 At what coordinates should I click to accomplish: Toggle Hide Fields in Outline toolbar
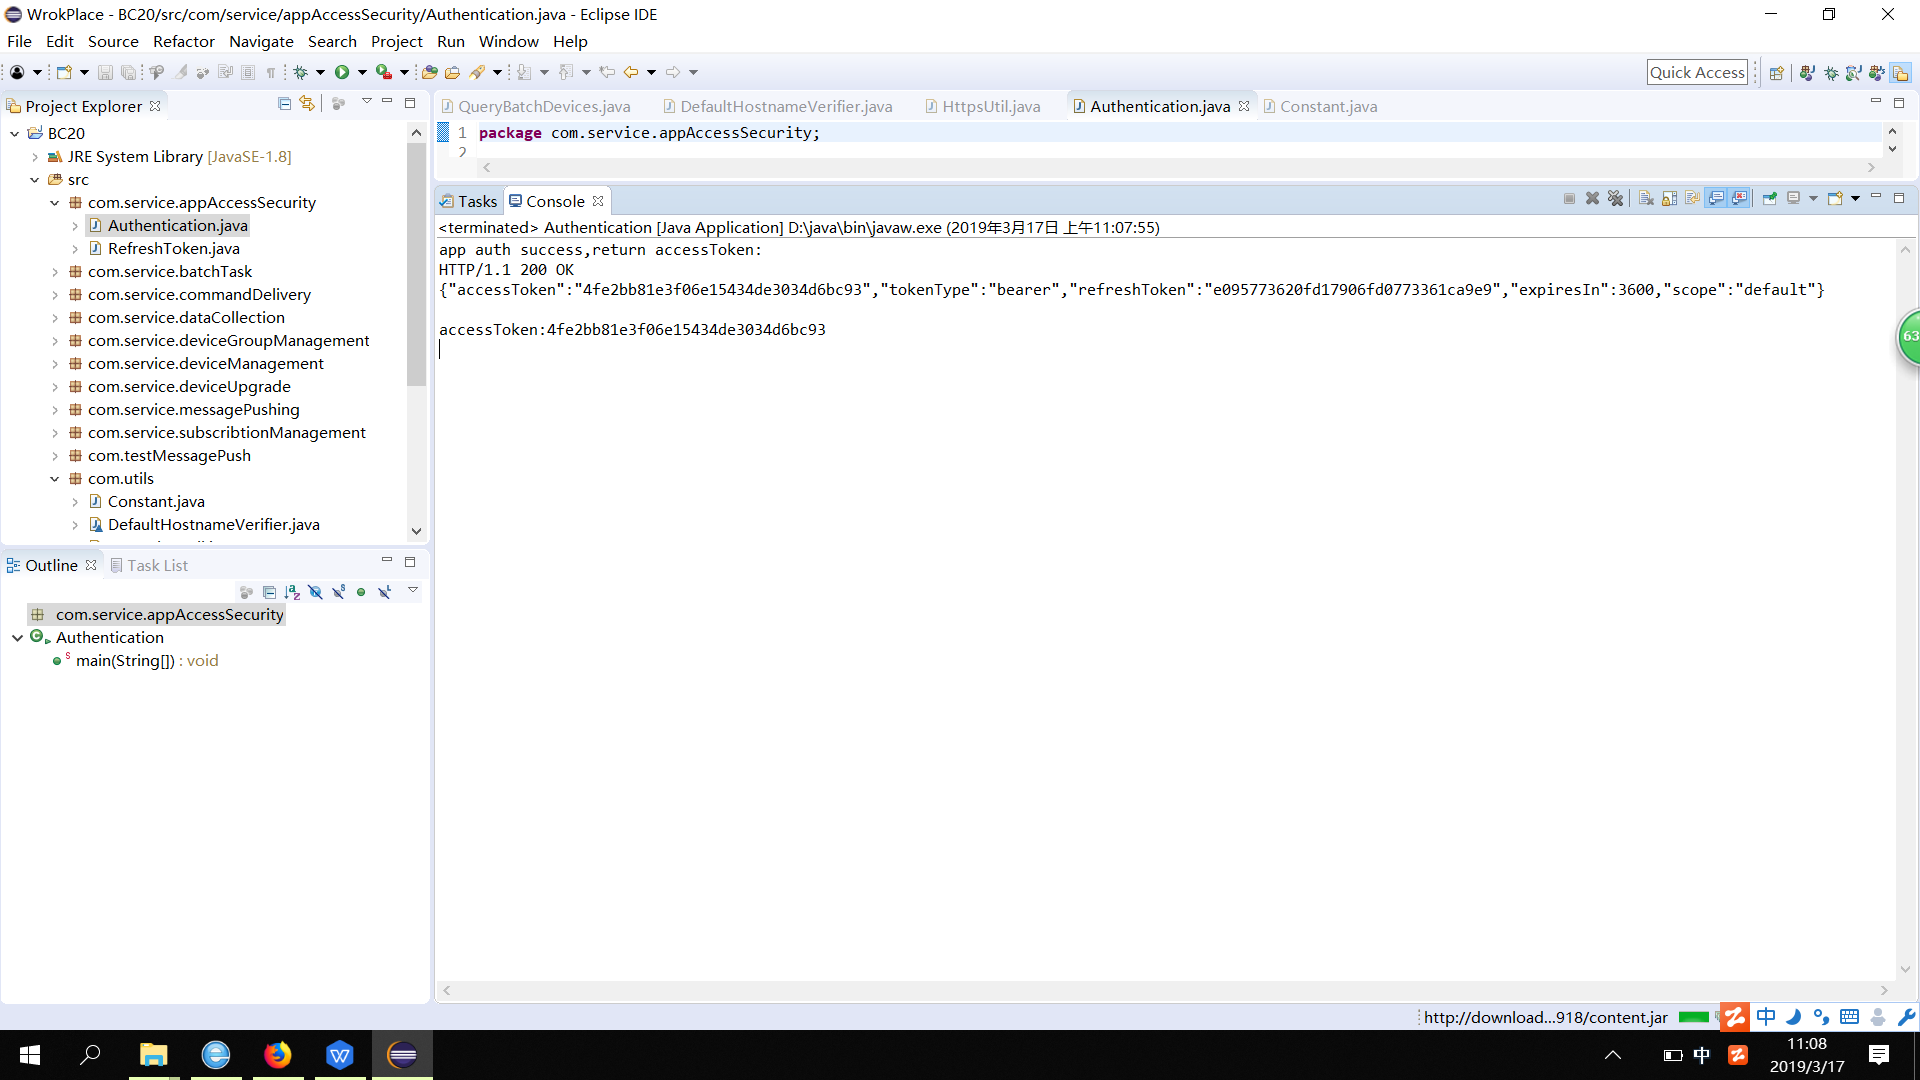[315, 592]
